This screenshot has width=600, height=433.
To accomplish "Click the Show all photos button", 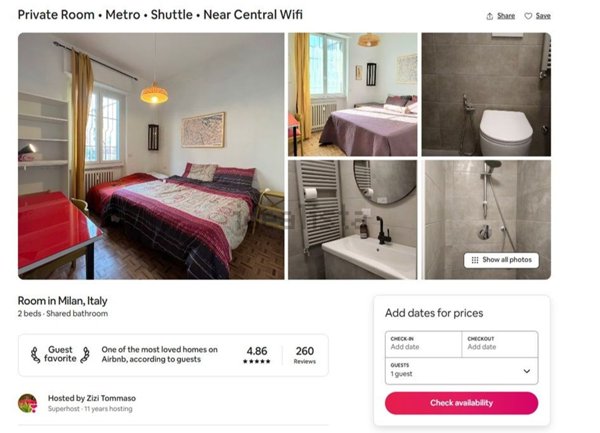I will (x=501, y=260).
